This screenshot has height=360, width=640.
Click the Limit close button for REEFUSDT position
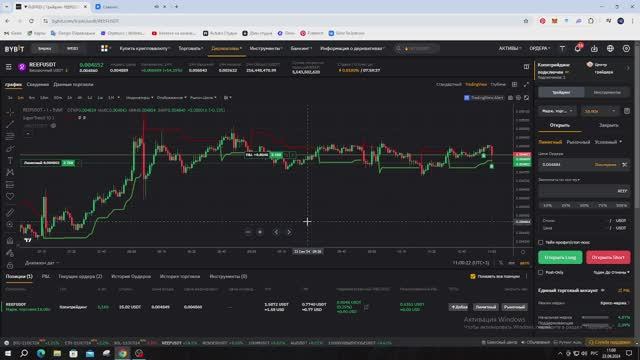point(486,307)
